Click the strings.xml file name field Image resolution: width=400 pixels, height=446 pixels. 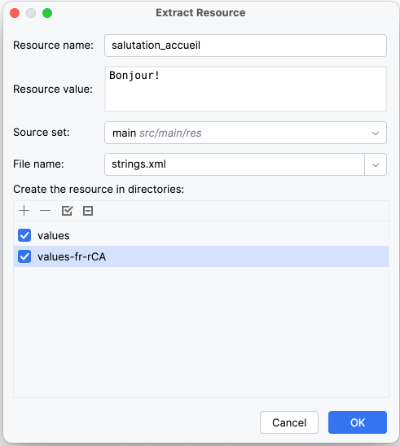coord(234,164)
